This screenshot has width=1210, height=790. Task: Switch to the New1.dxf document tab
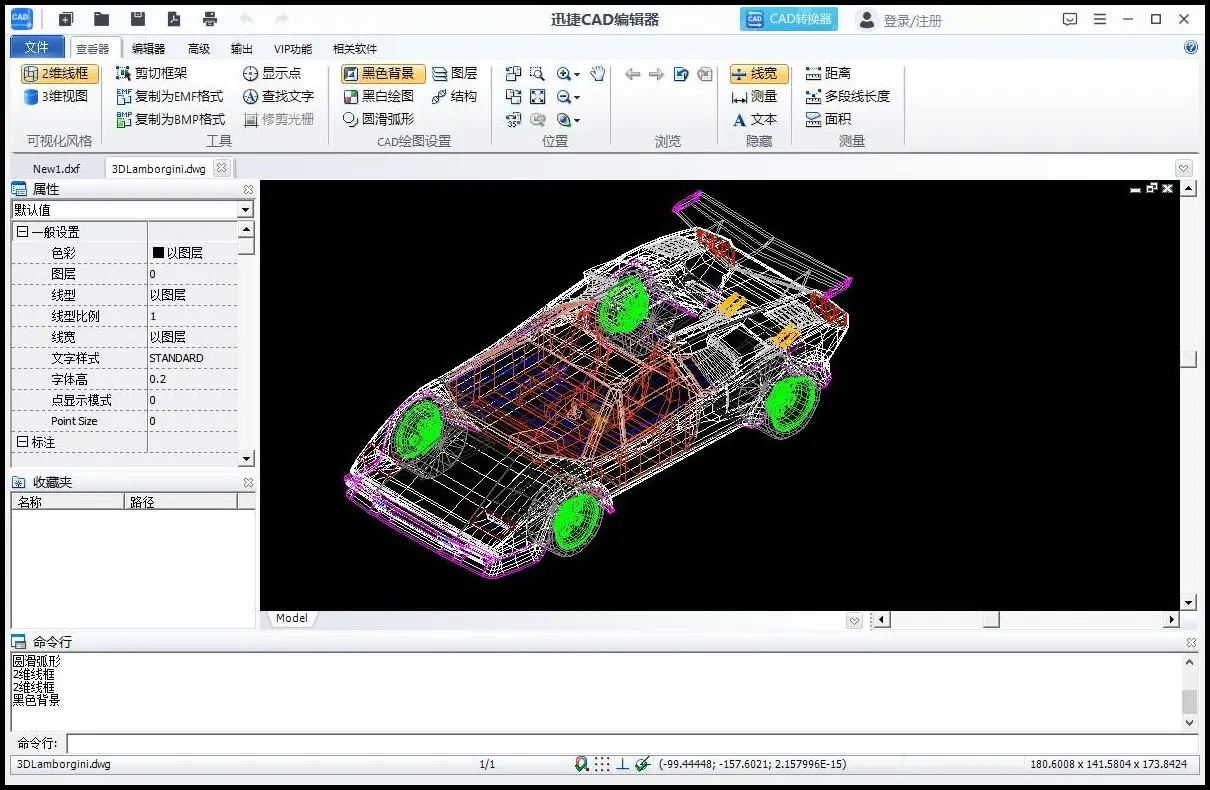(56, 169)
